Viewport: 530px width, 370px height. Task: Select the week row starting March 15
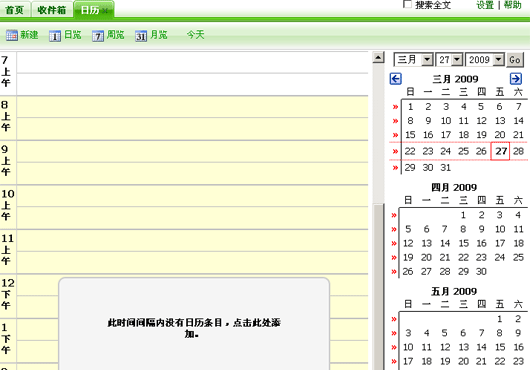pos(395,135)
